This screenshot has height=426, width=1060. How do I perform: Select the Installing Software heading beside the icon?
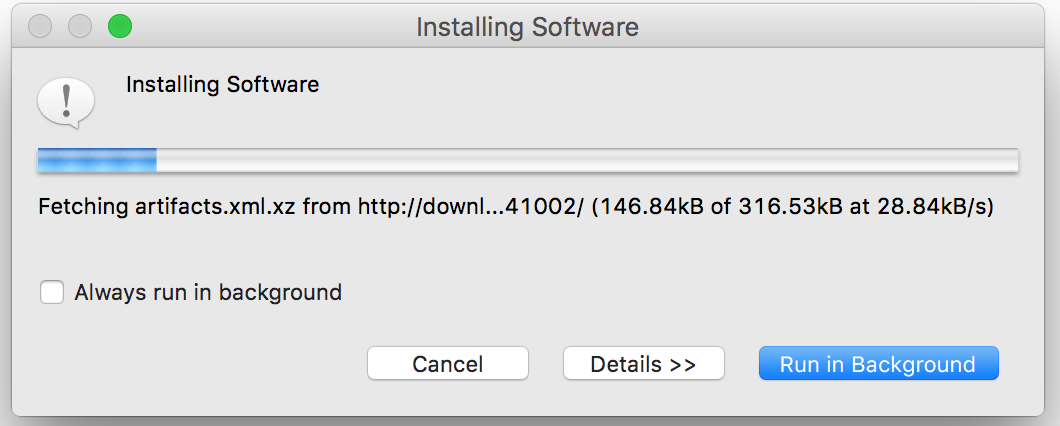tap(222, 85)
